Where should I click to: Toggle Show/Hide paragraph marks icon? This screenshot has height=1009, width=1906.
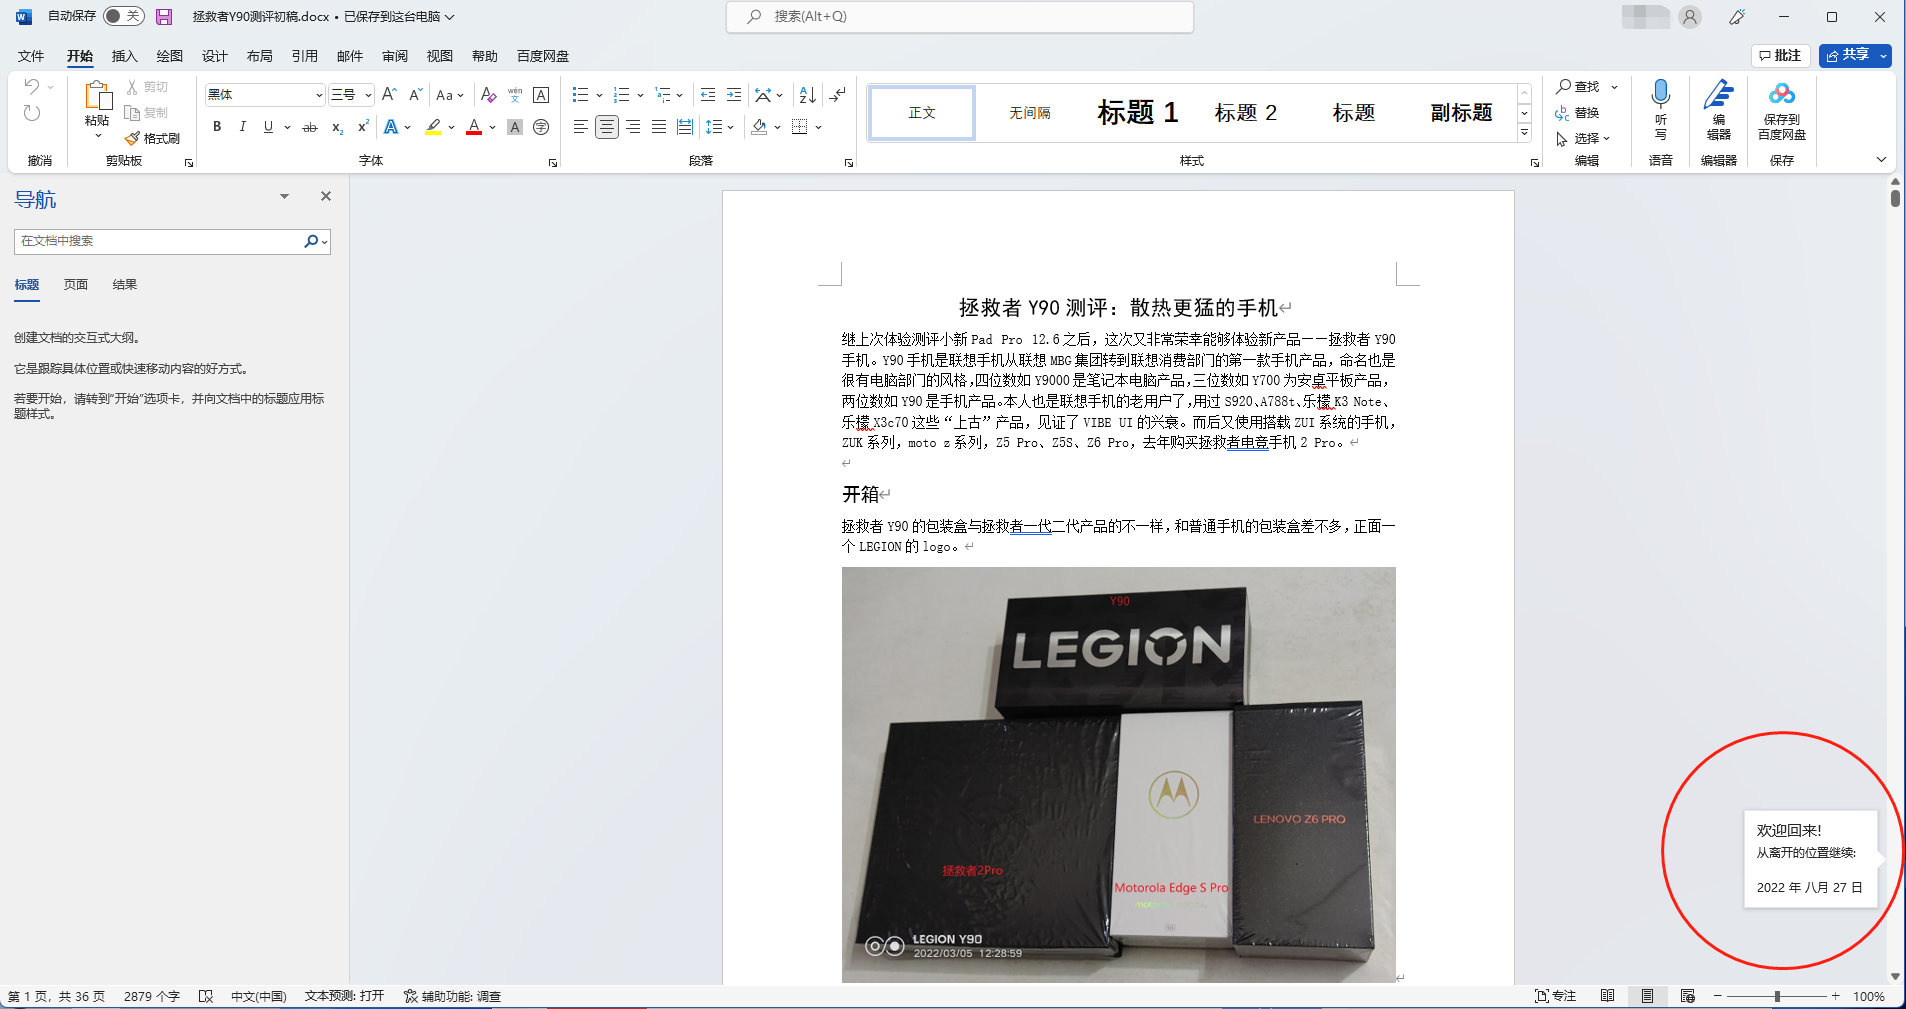[x=838, y=95]
